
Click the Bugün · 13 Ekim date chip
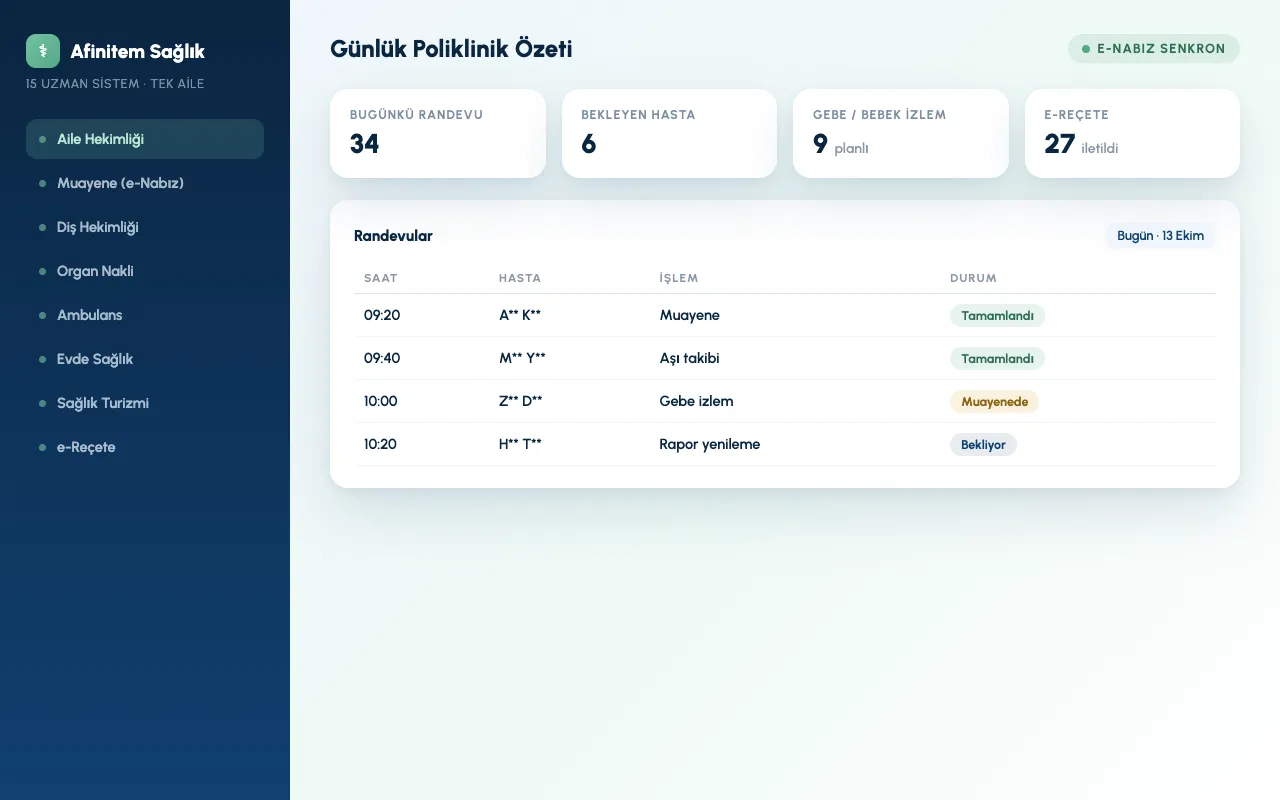pos(1160,236)
